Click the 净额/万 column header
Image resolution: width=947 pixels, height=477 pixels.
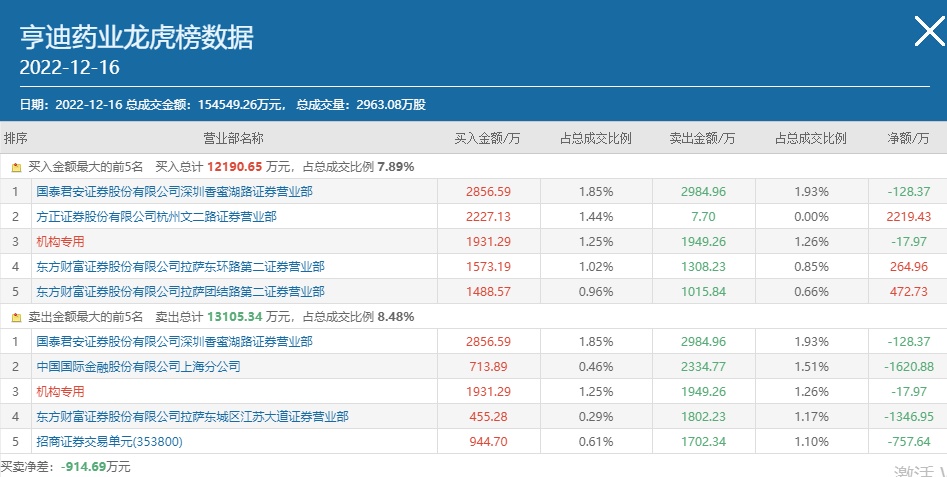(x=907, y=138)
